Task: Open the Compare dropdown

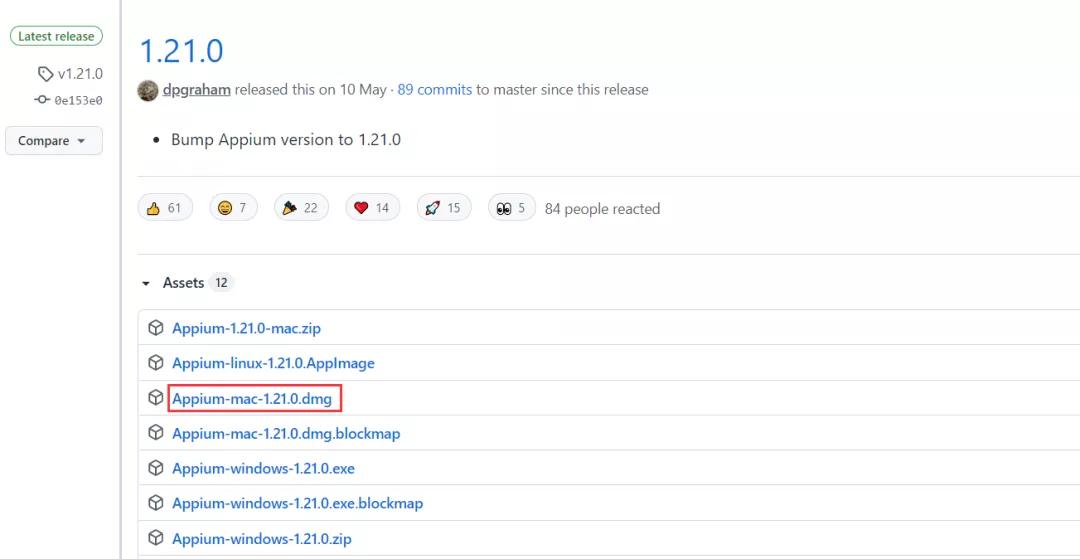Action: (x=54, y=140)
